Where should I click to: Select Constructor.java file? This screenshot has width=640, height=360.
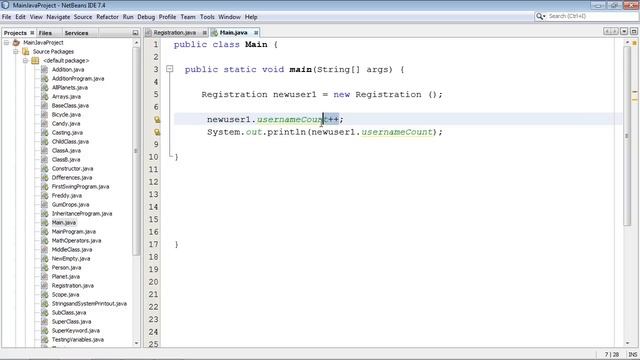[72, 168]
